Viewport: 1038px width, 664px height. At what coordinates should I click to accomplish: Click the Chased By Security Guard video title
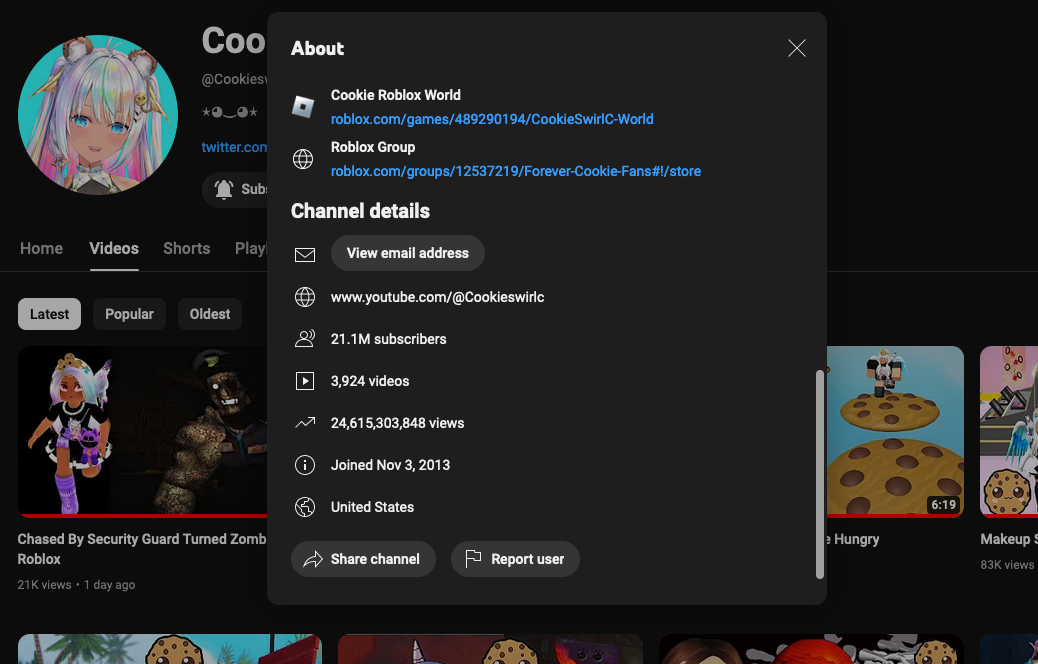click(142, 549)
